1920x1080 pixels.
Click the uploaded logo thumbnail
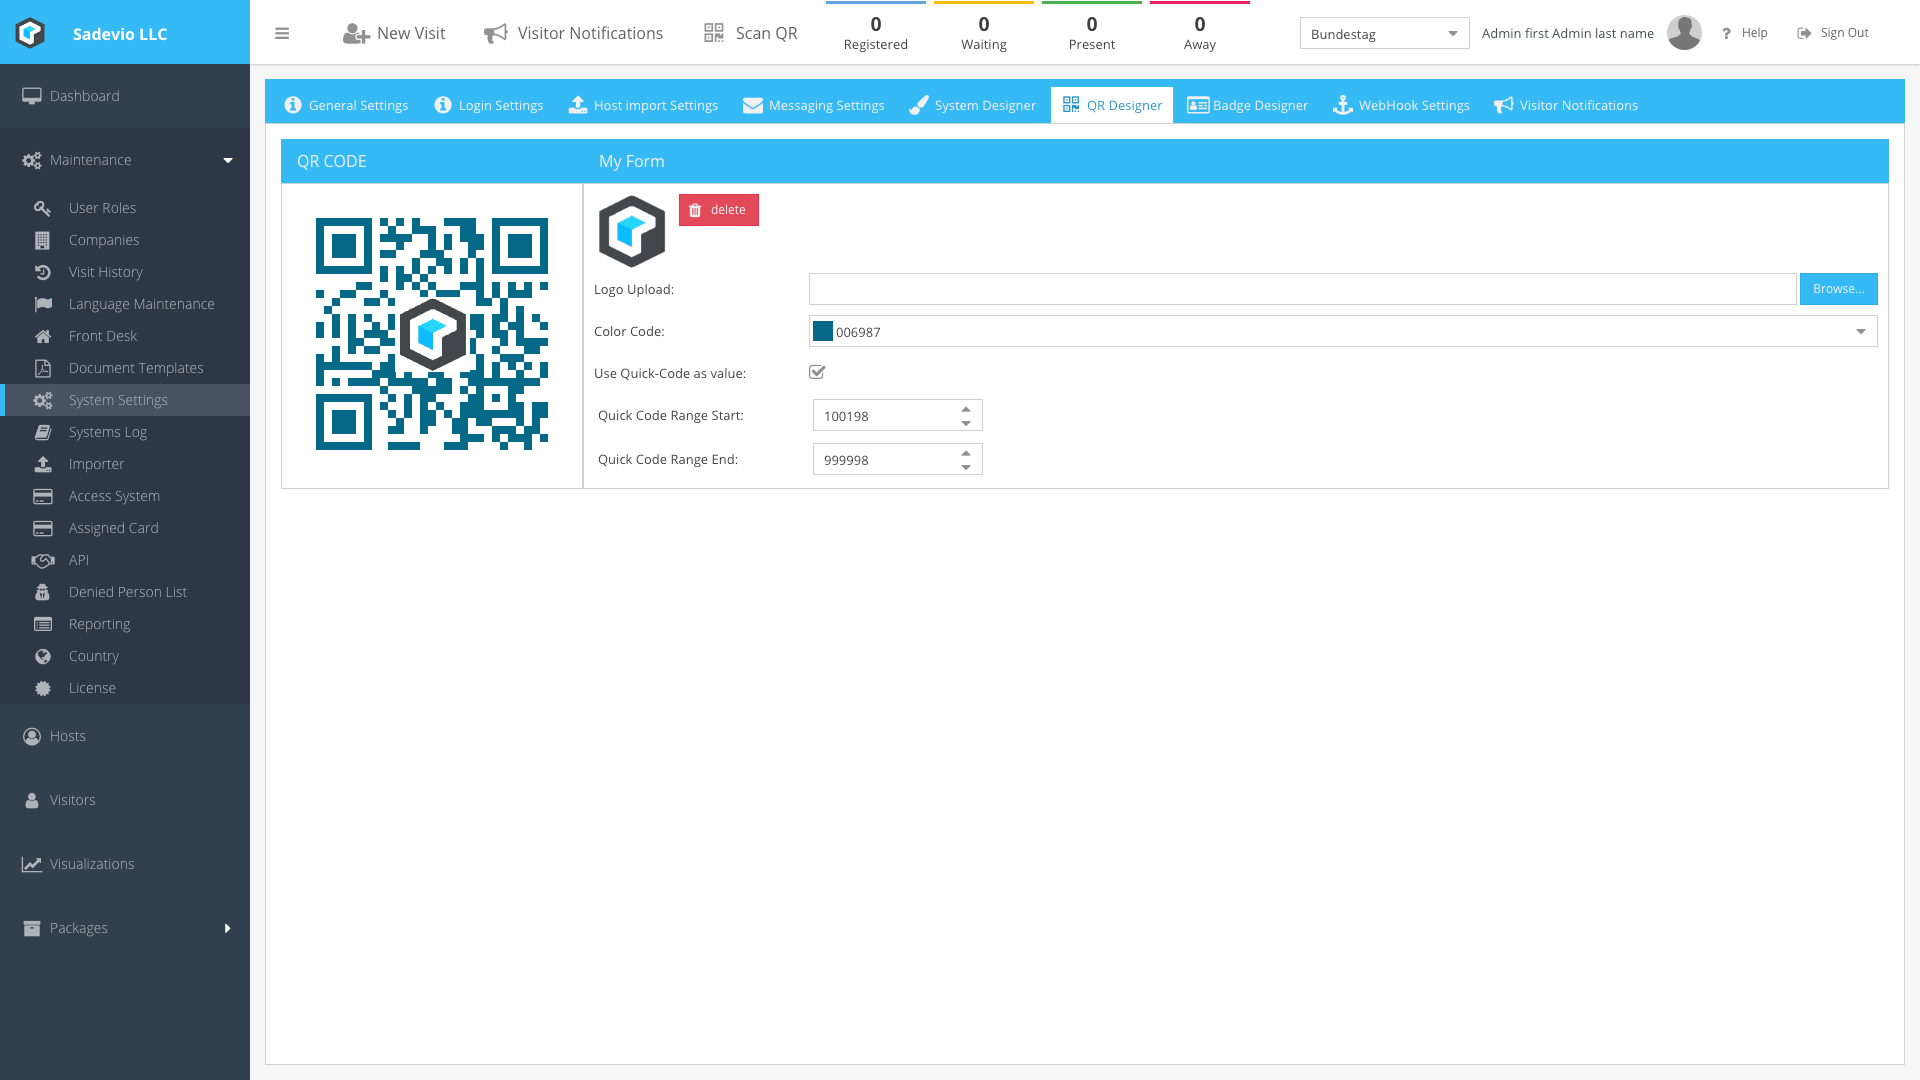(632, 231)
